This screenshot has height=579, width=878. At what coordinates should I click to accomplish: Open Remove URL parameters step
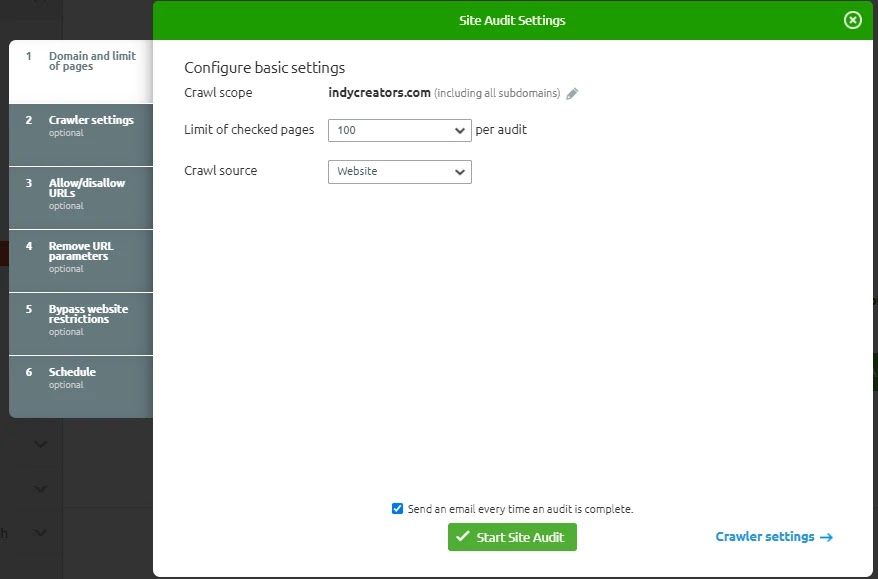[x=81, y=261]
